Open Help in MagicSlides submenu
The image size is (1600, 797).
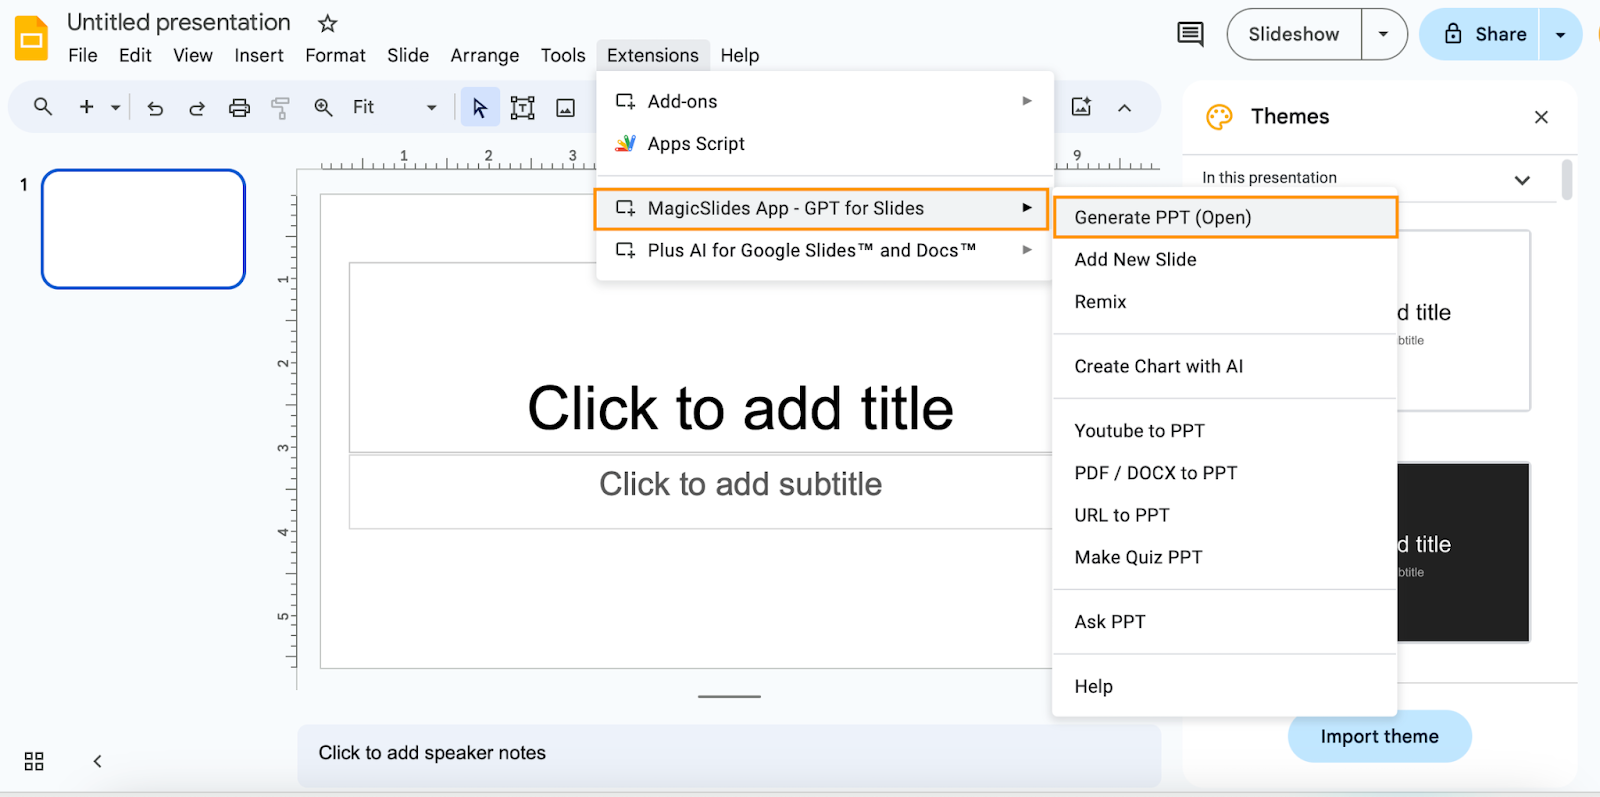pos(1225,687)
